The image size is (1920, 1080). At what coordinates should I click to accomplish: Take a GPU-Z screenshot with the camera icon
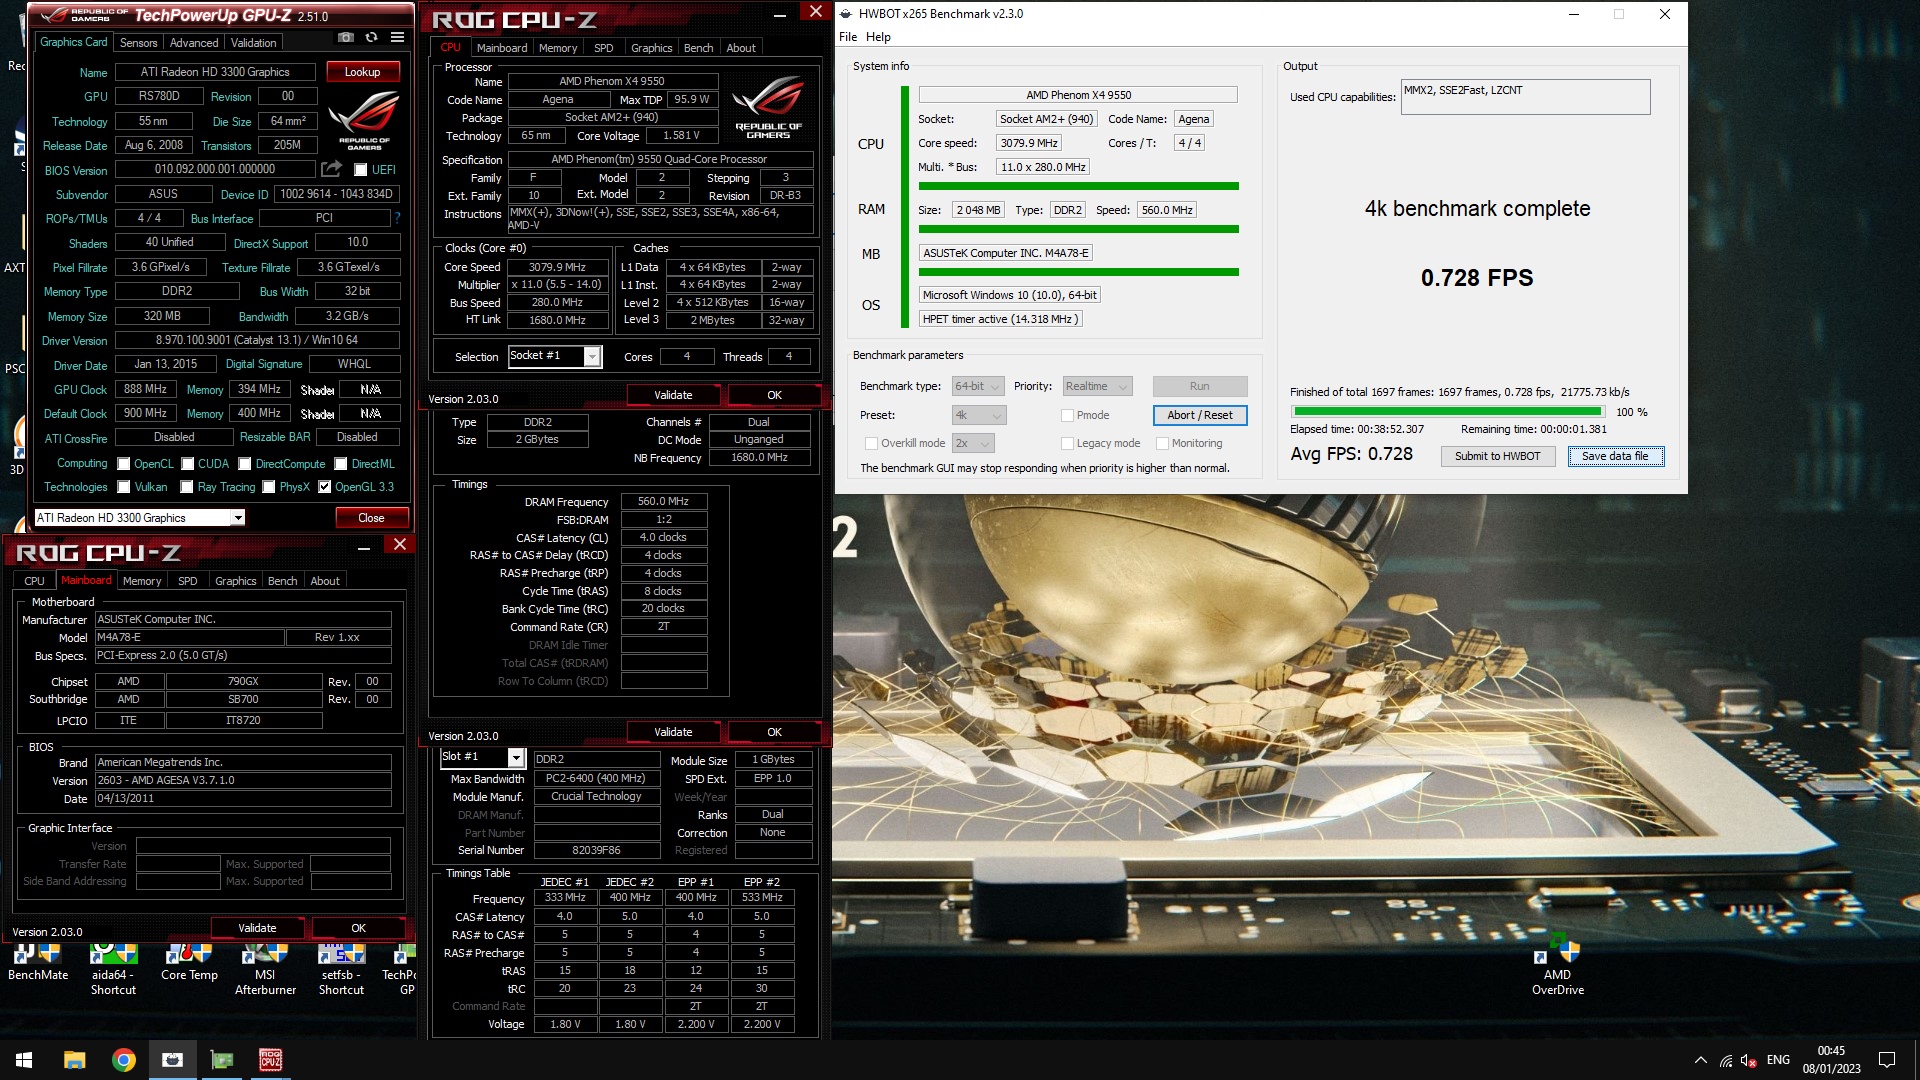click(x=346, y=37)
